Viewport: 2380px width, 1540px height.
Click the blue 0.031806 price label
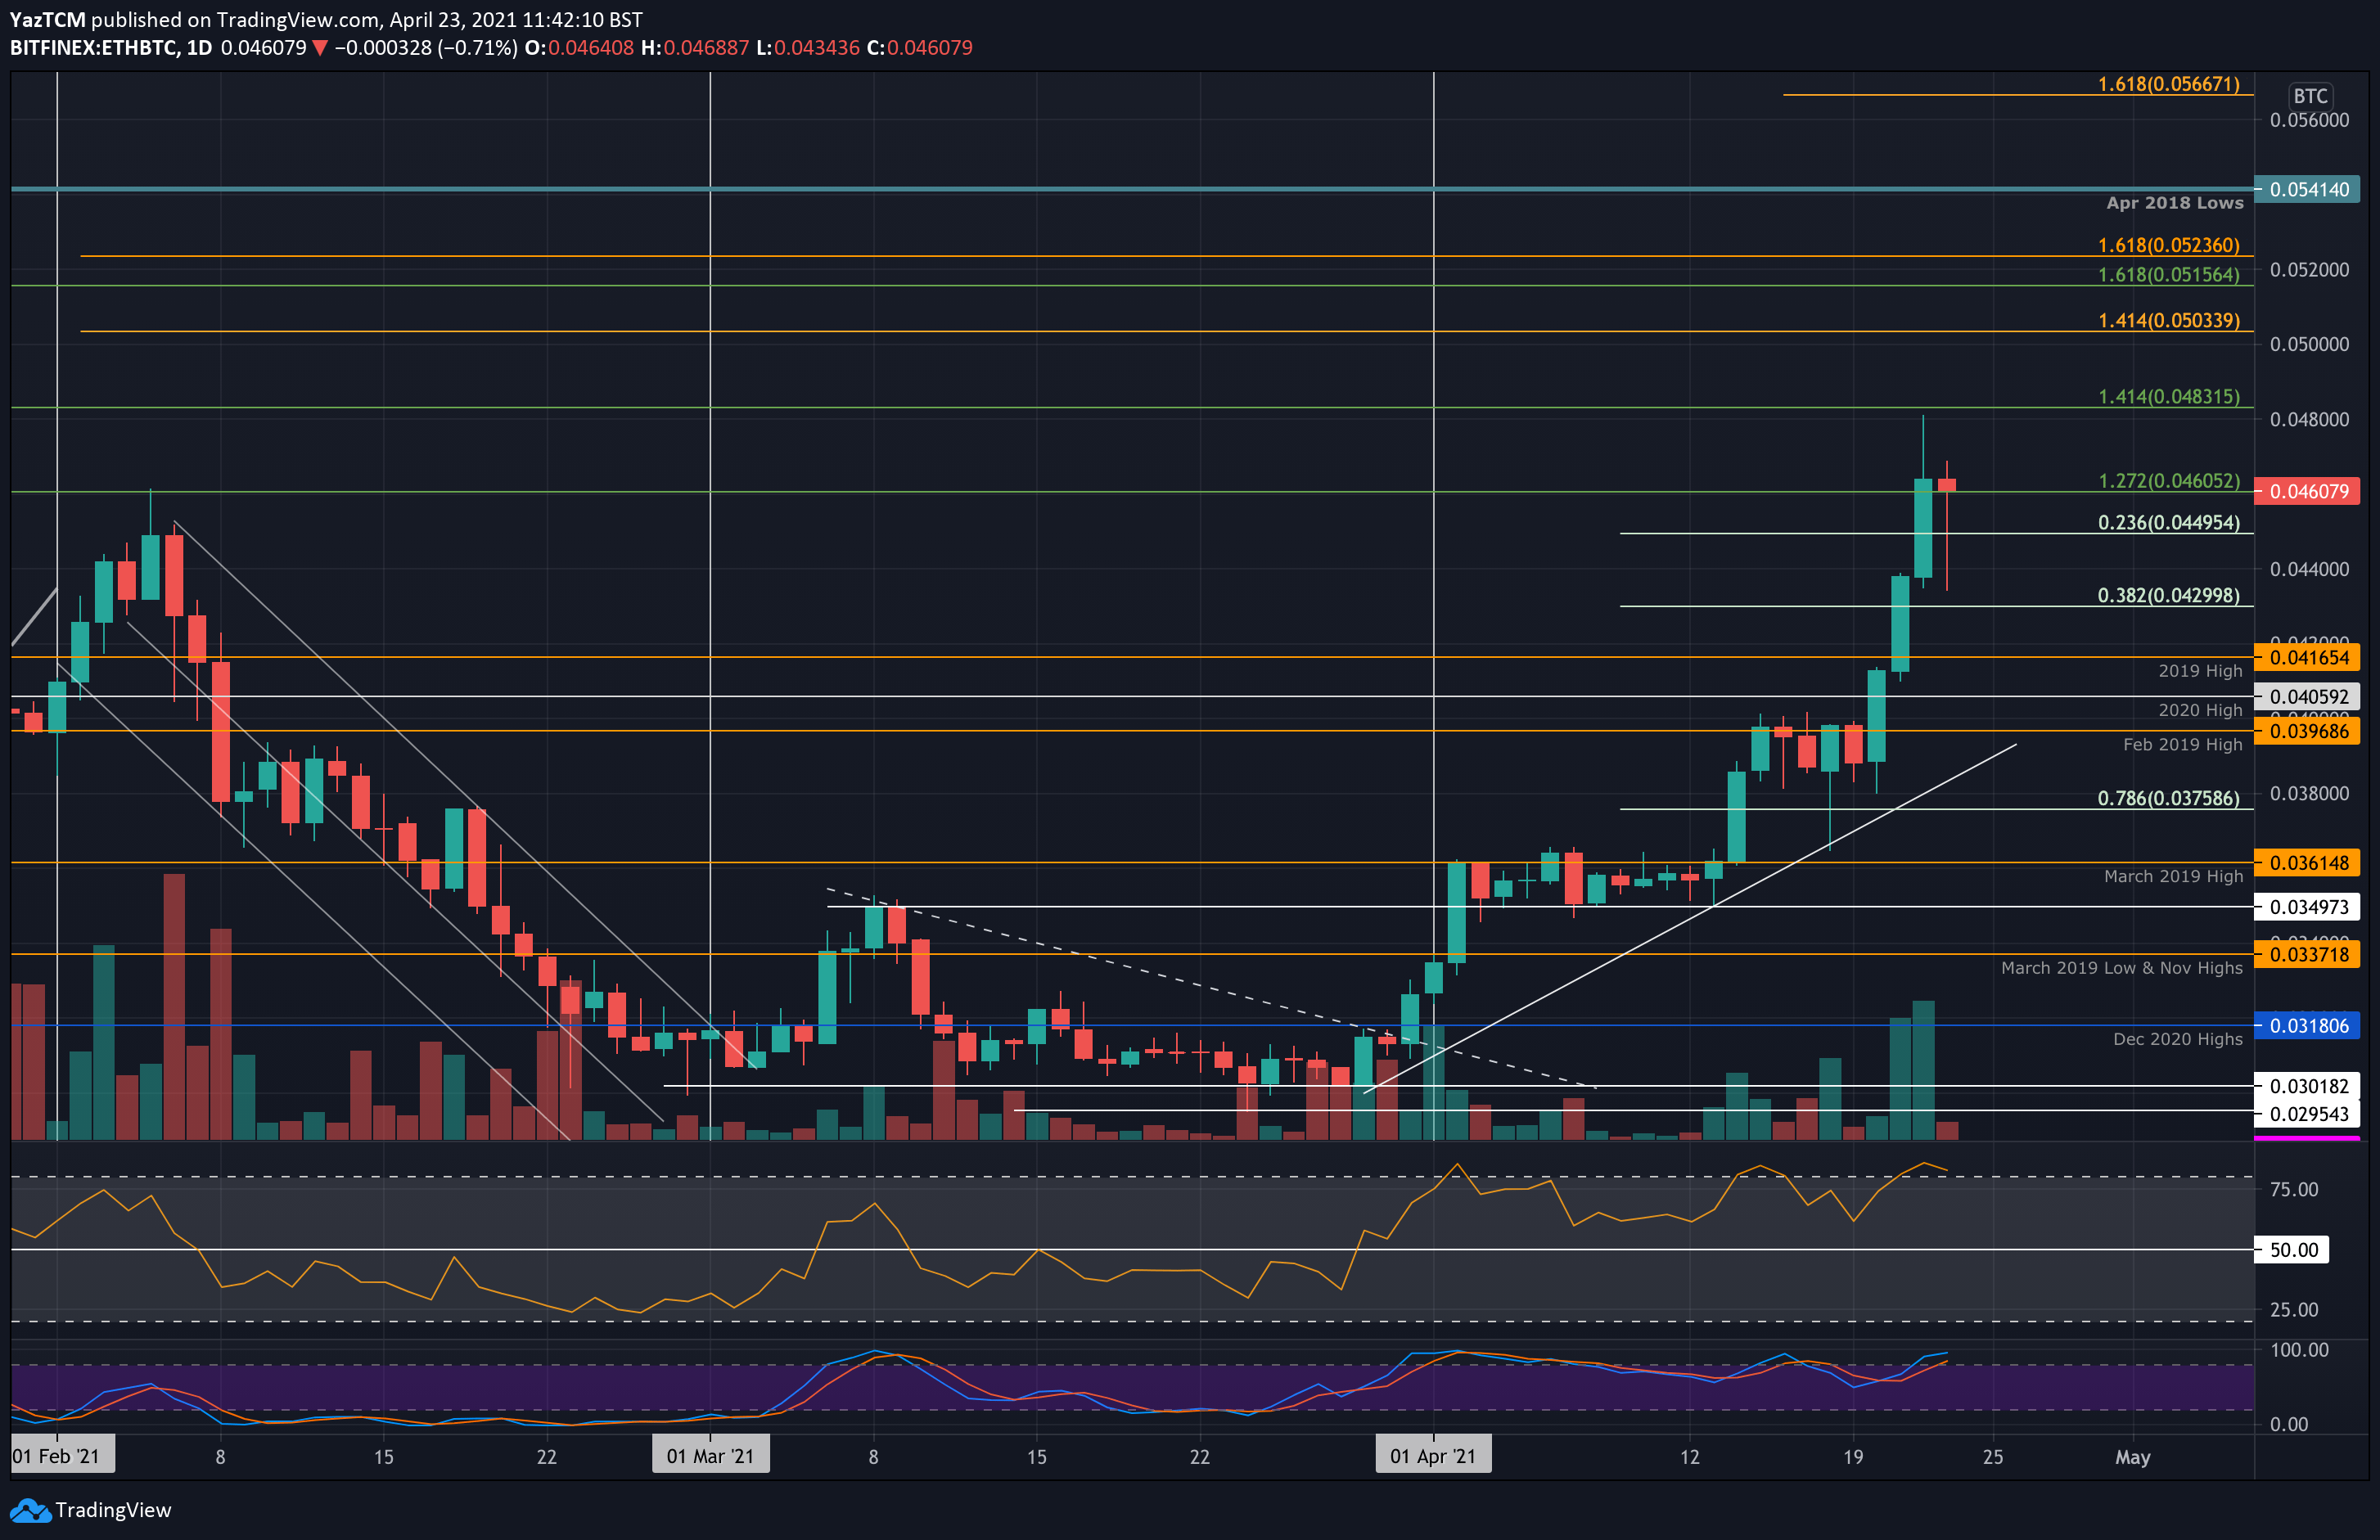2308,1025
